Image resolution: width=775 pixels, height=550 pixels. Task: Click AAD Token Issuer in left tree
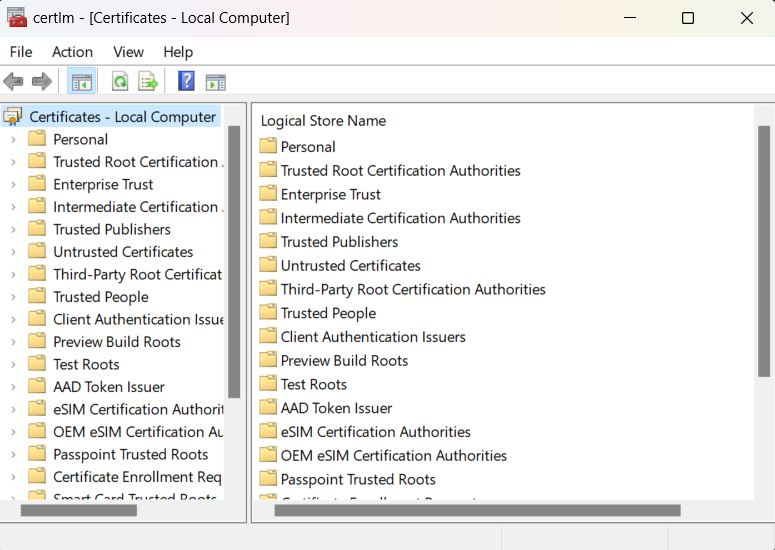coord(108,387)
